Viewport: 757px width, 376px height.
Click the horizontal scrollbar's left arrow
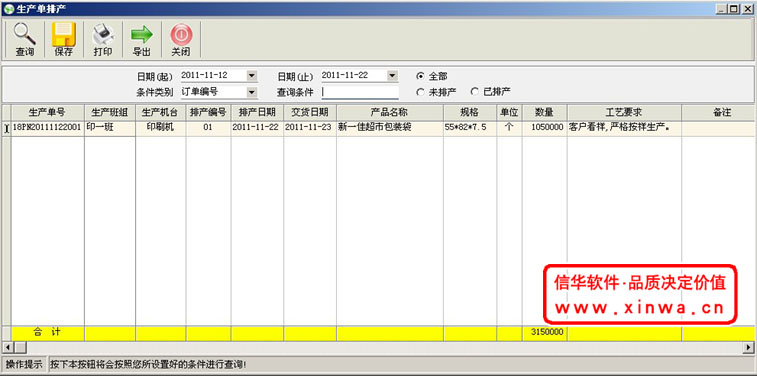pyautogui.click(x=7, y=347)
